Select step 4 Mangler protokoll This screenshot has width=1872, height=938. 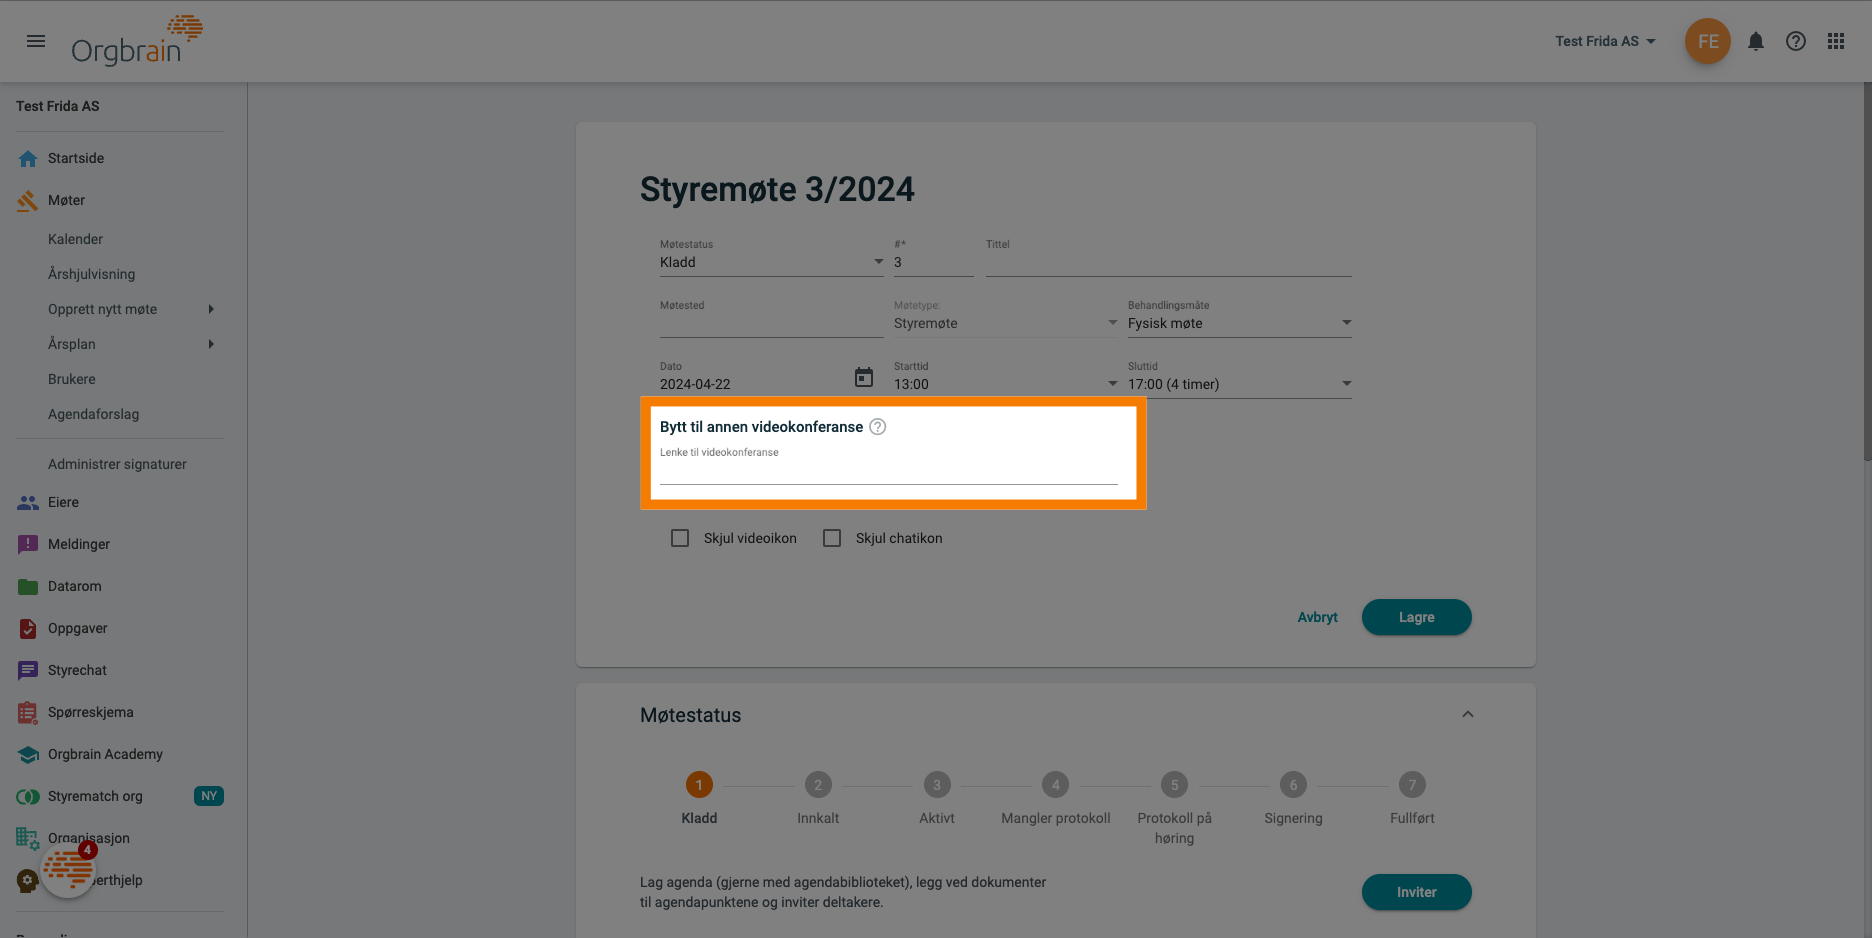tap(1055, 785)
